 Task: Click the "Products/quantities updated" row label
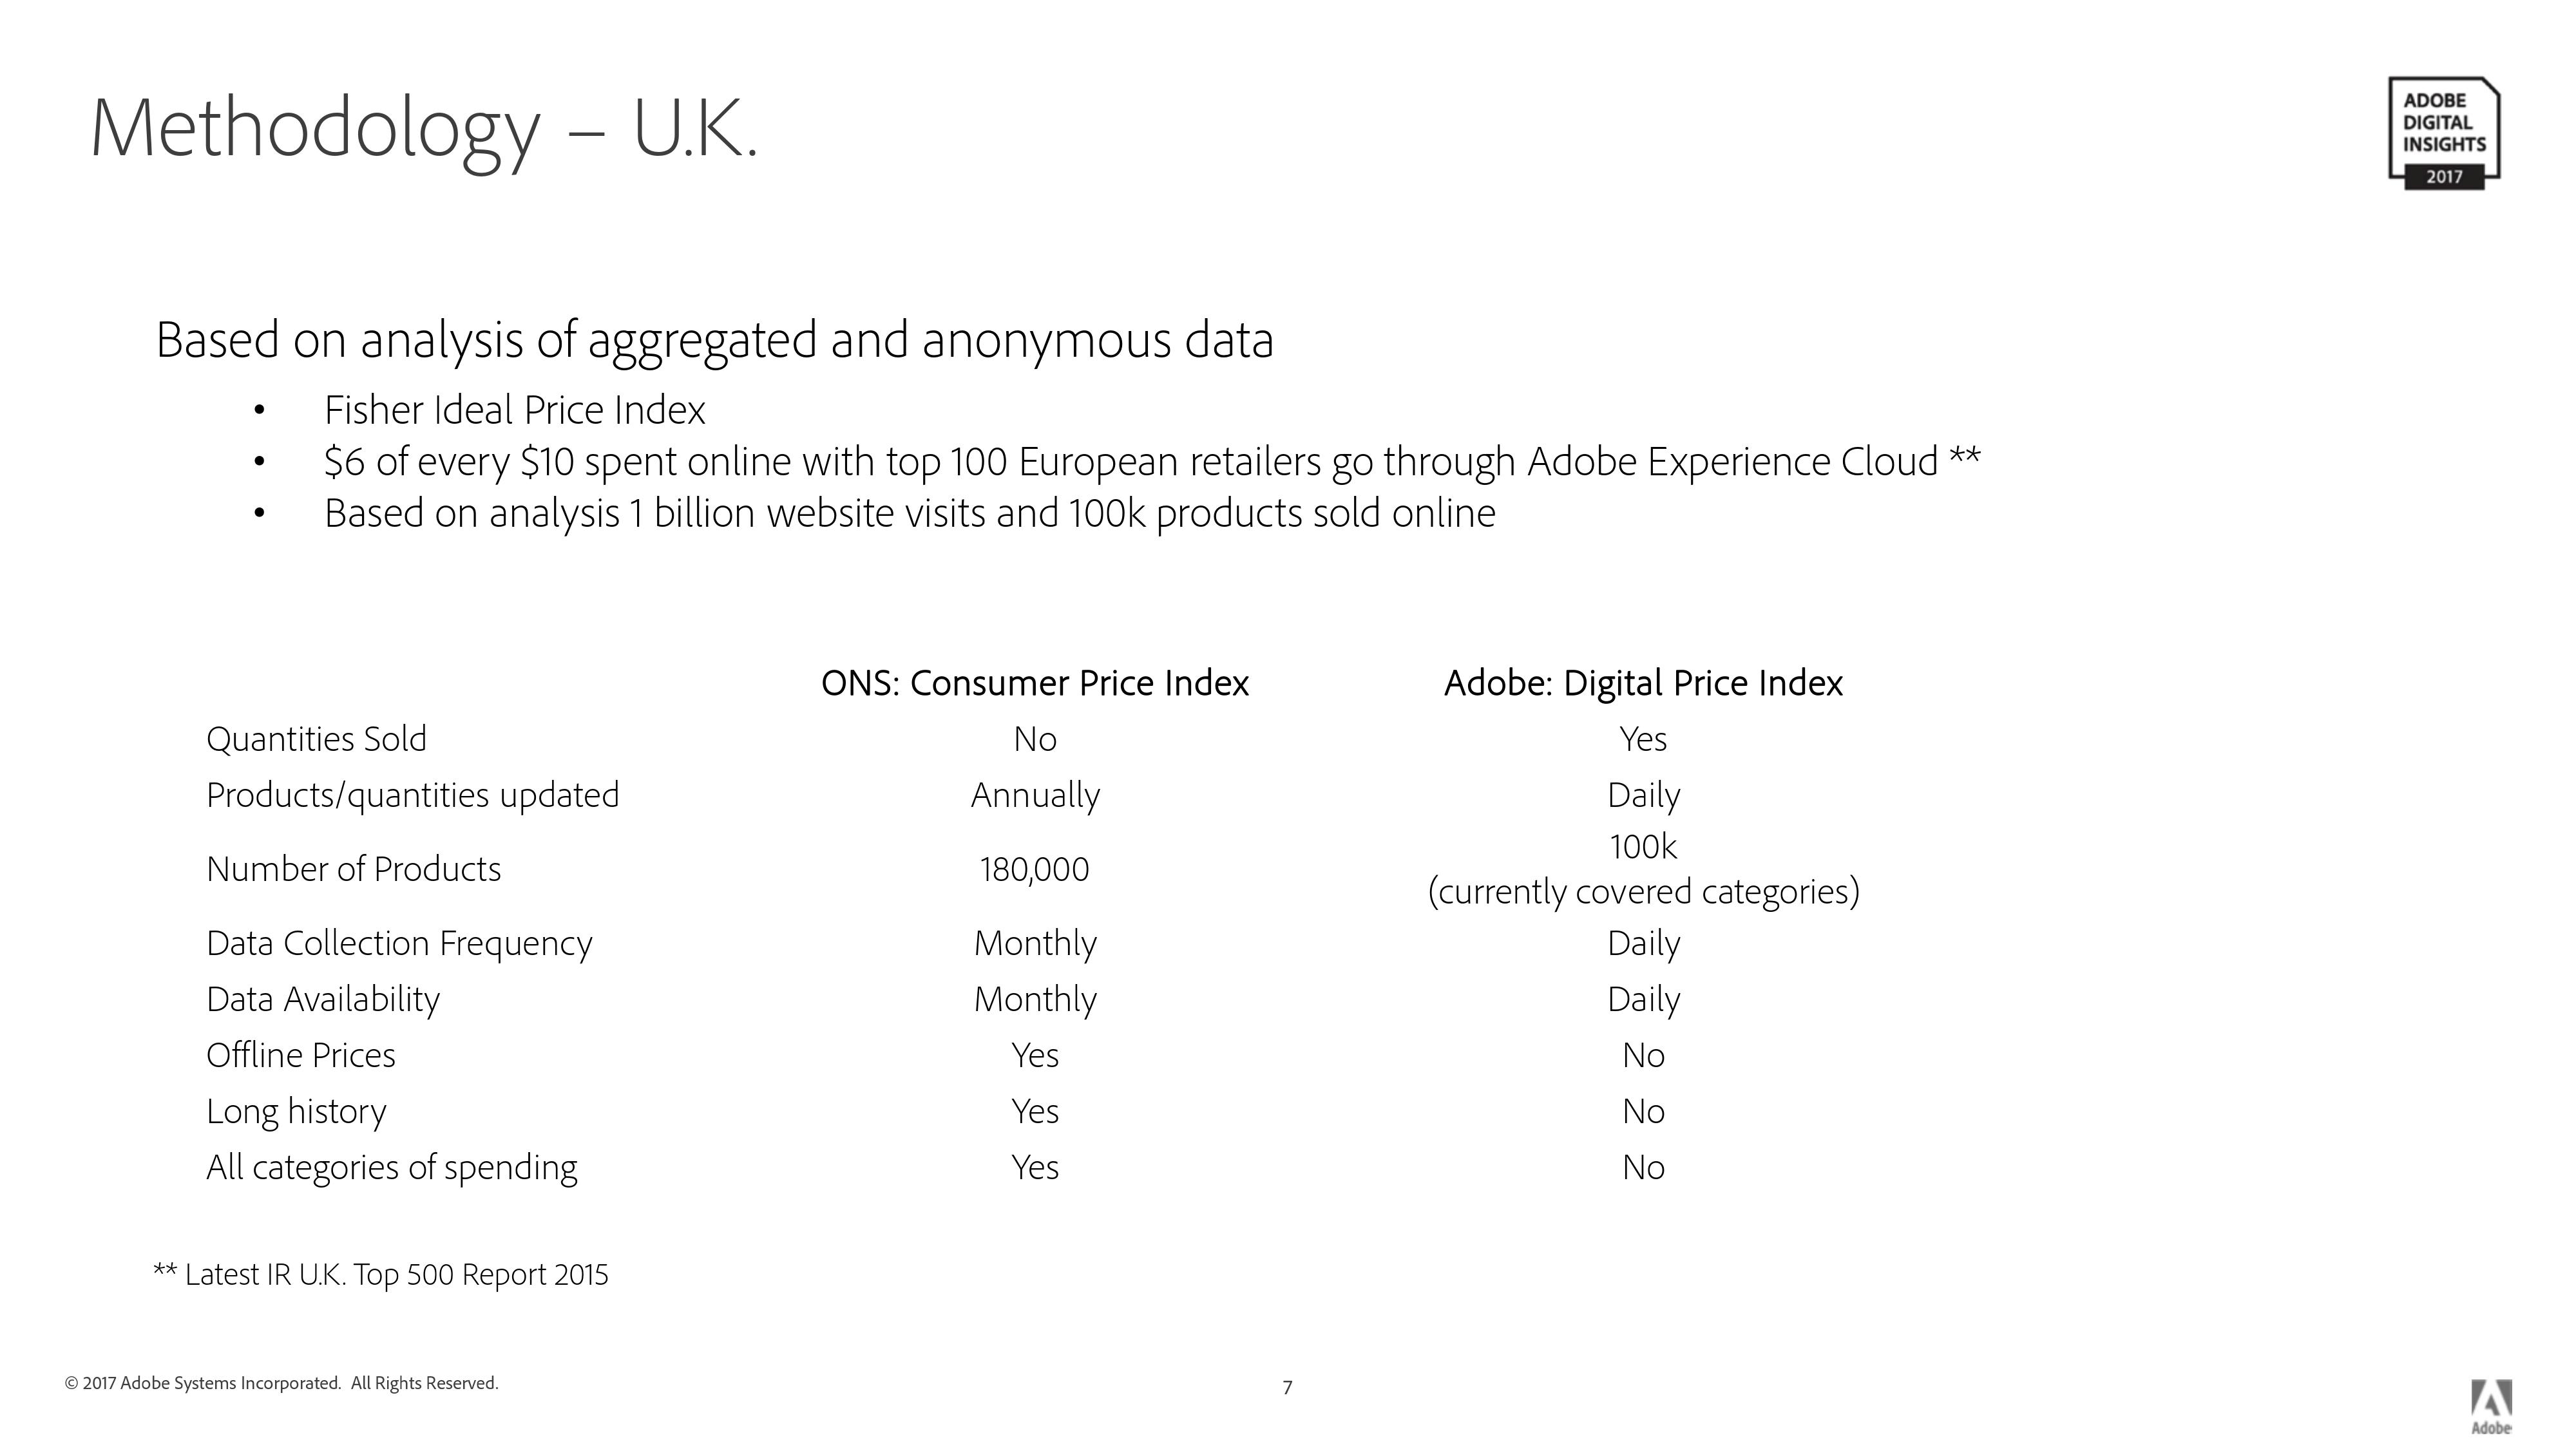[412, 795]
